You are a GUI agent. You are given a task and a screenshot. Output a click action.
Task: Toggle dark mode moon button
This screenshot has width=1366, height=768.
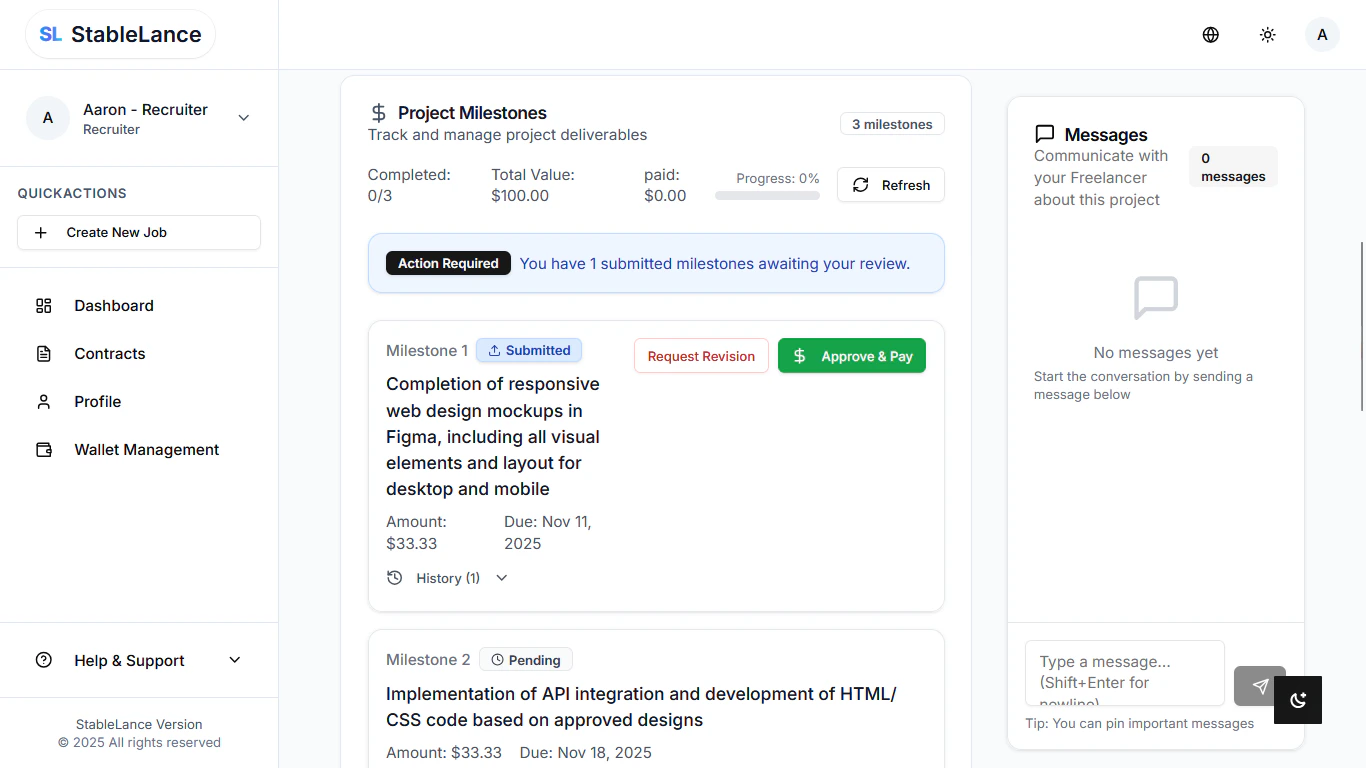[1298, 700]
